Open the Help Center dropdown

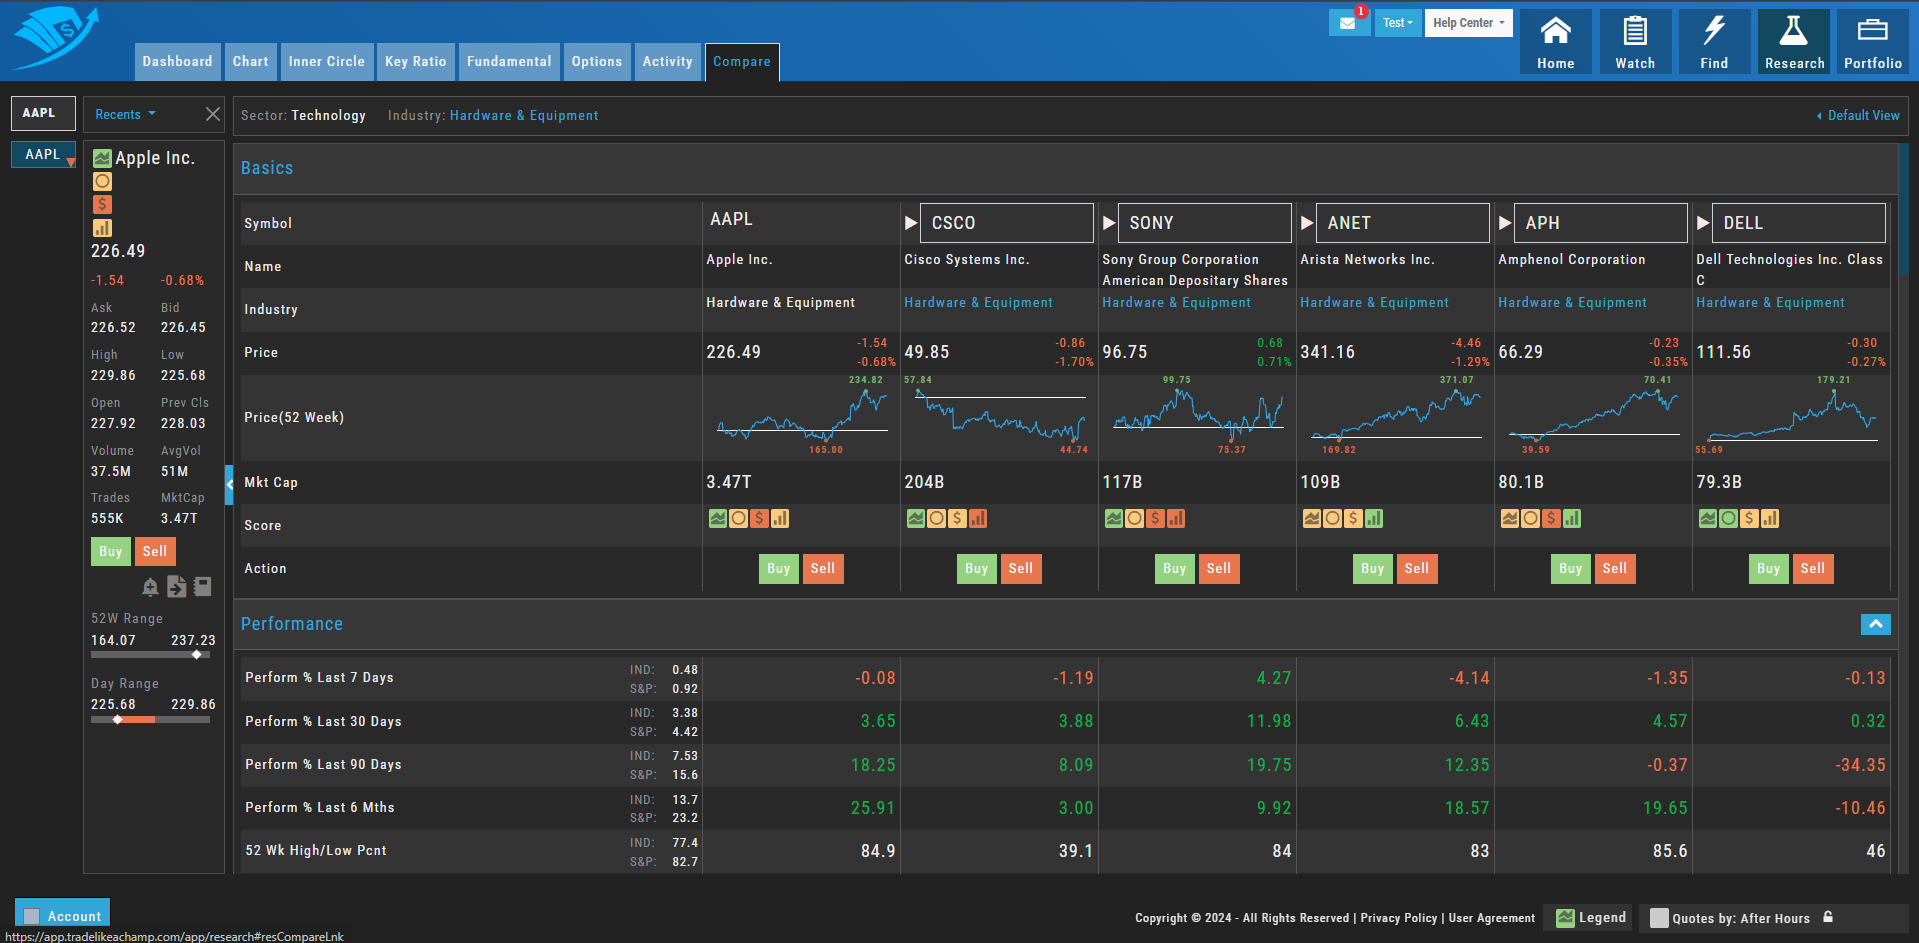[x=1468, y=22]
